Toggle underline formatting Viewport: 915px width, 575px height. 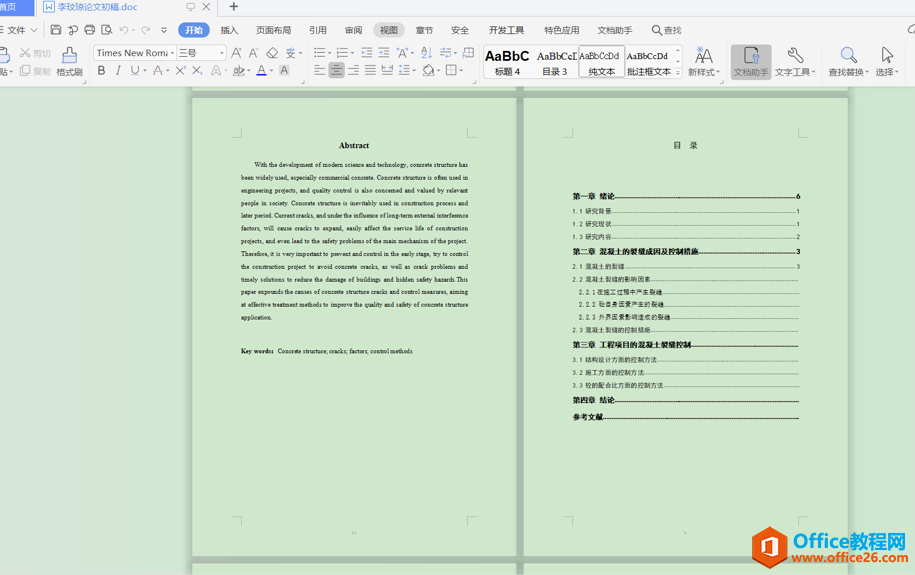tap(135, 70)
